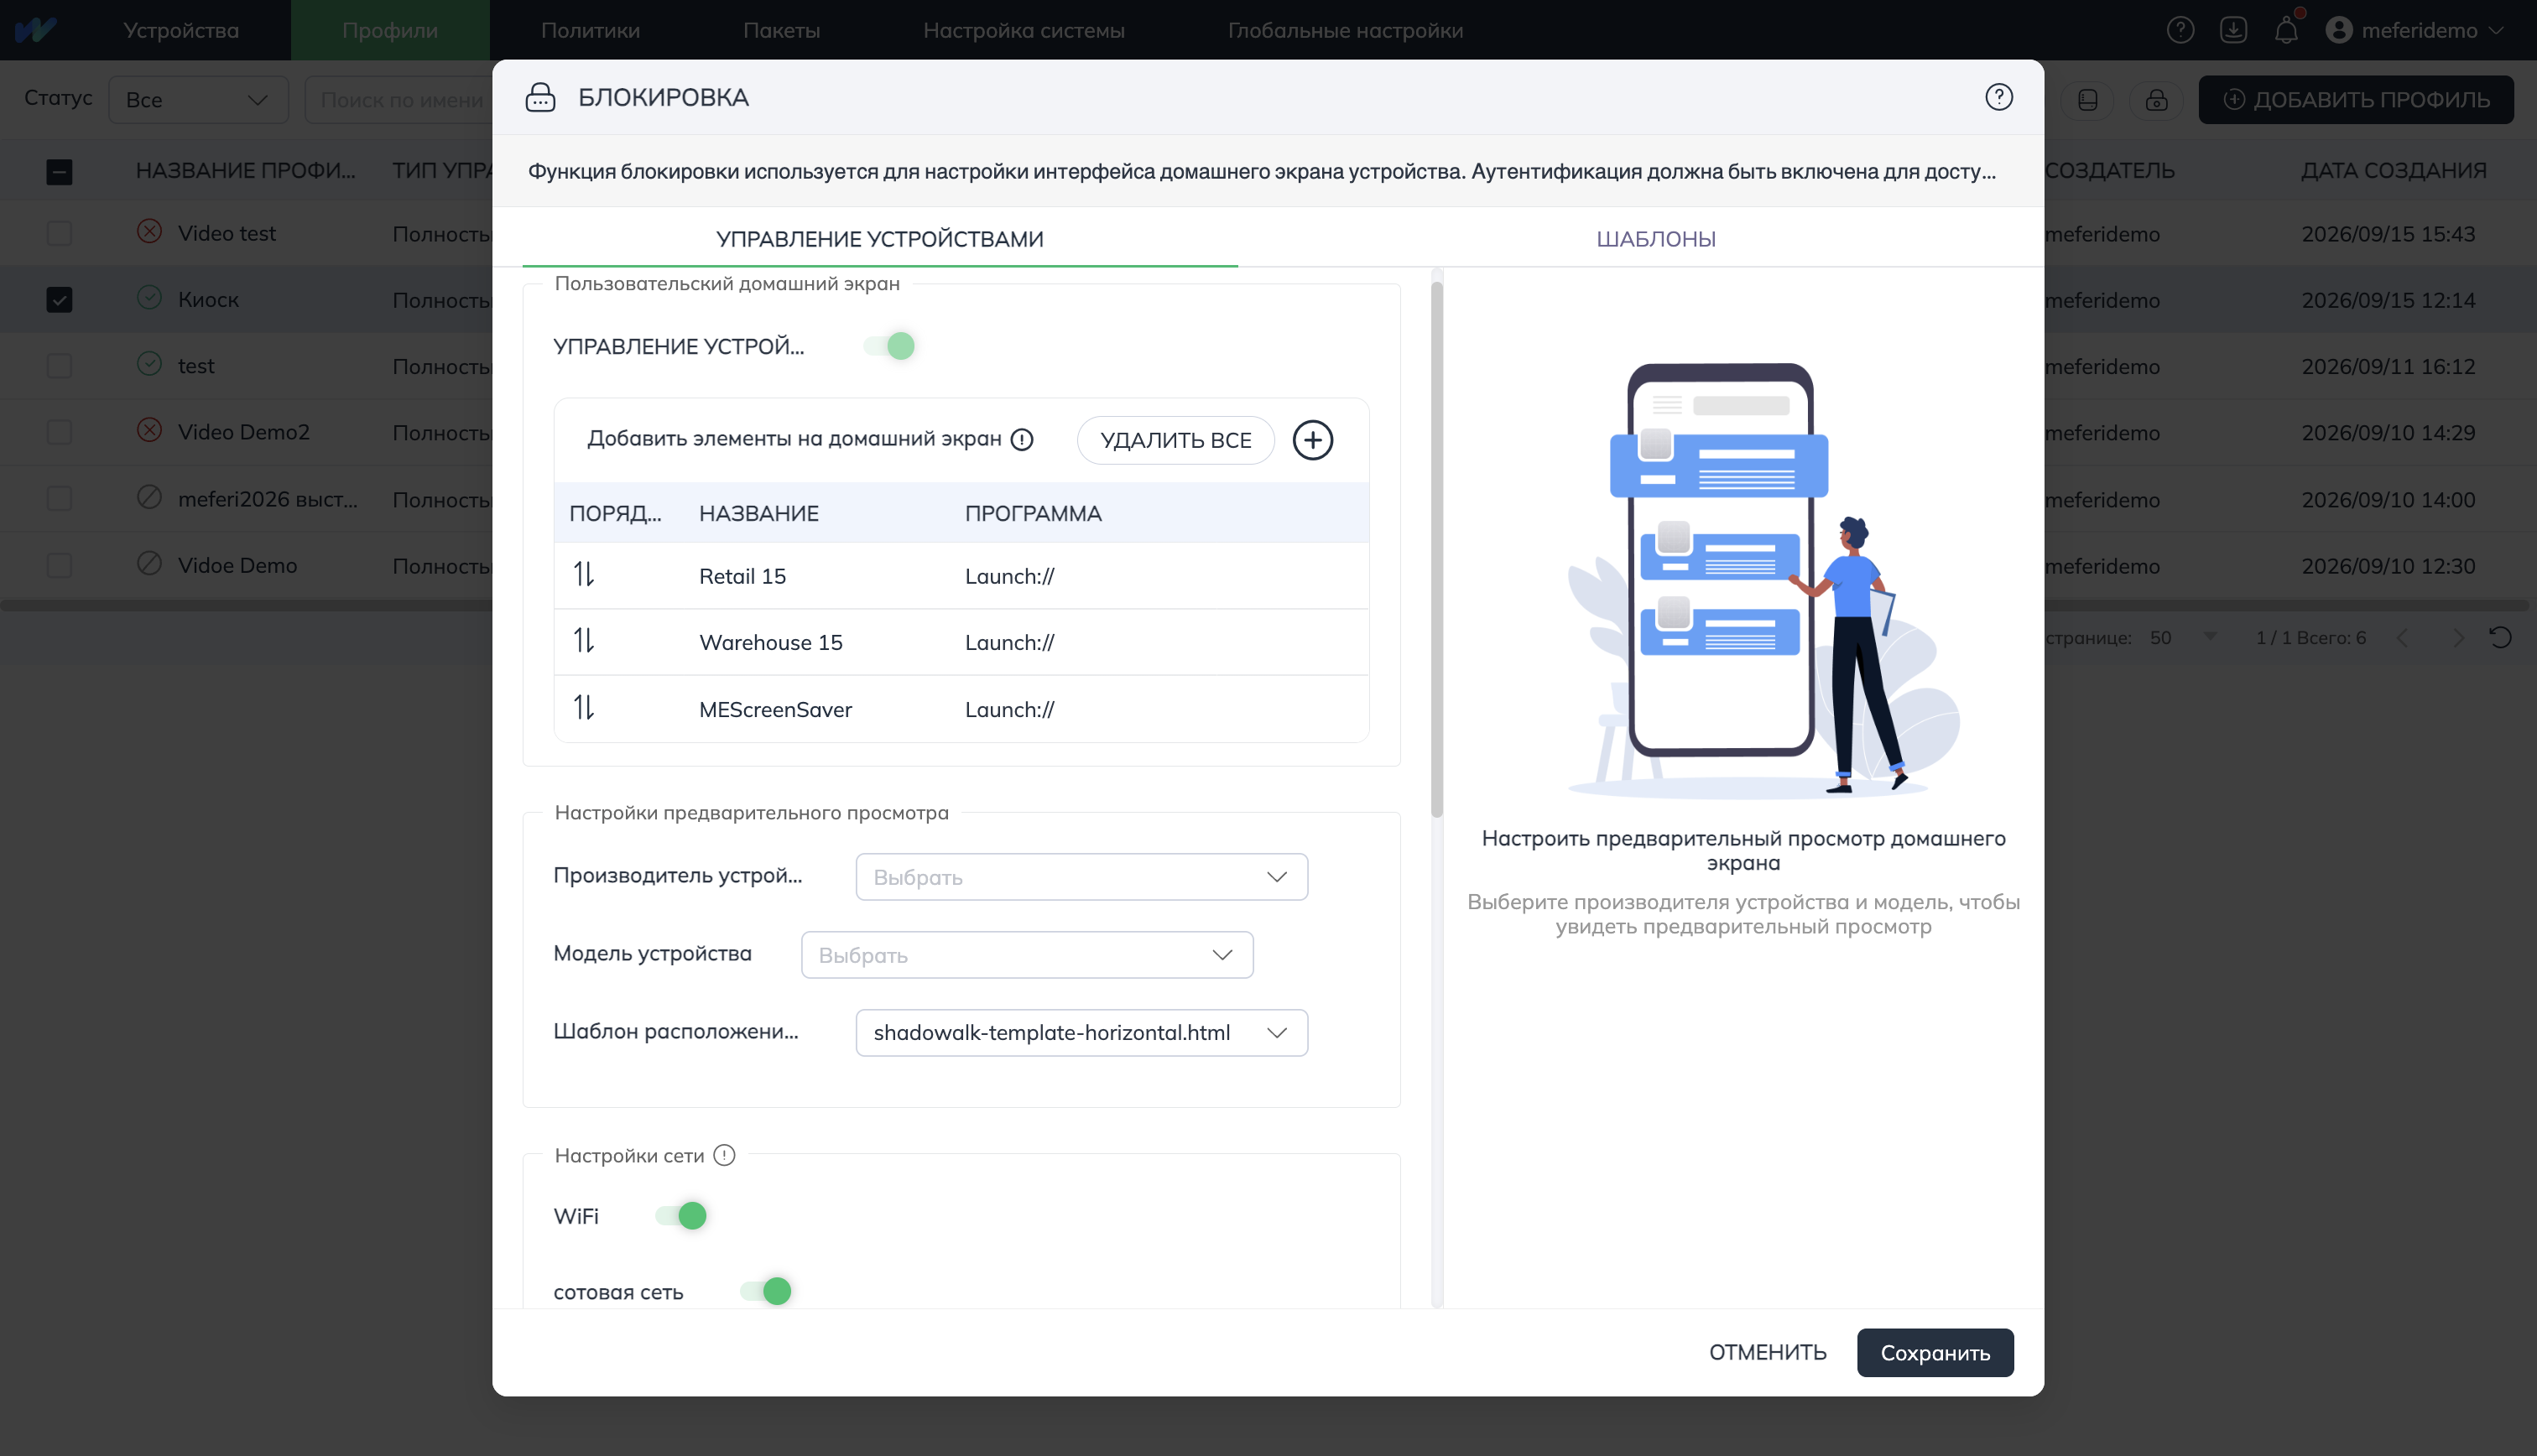Open the Статус filter dropdown showing Все
The height and width of the screenshot is (1456, 2537).
point(198,99)
